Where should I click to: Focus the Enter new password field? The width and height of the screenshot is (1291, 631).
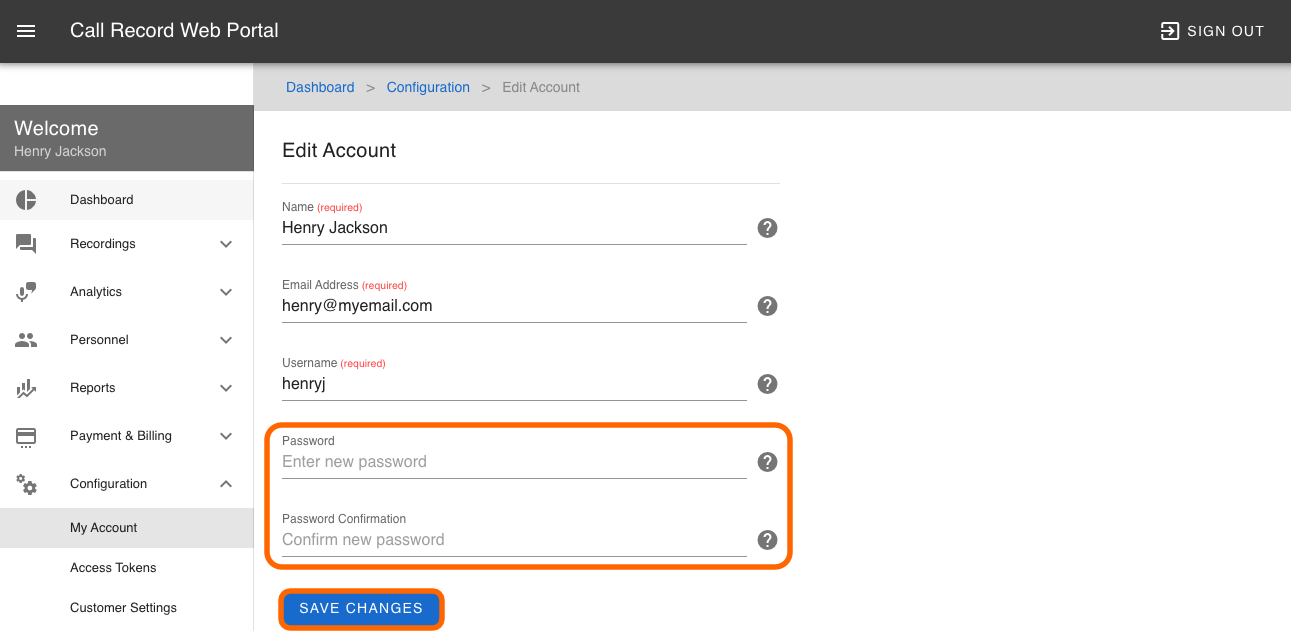coord(514,462)
